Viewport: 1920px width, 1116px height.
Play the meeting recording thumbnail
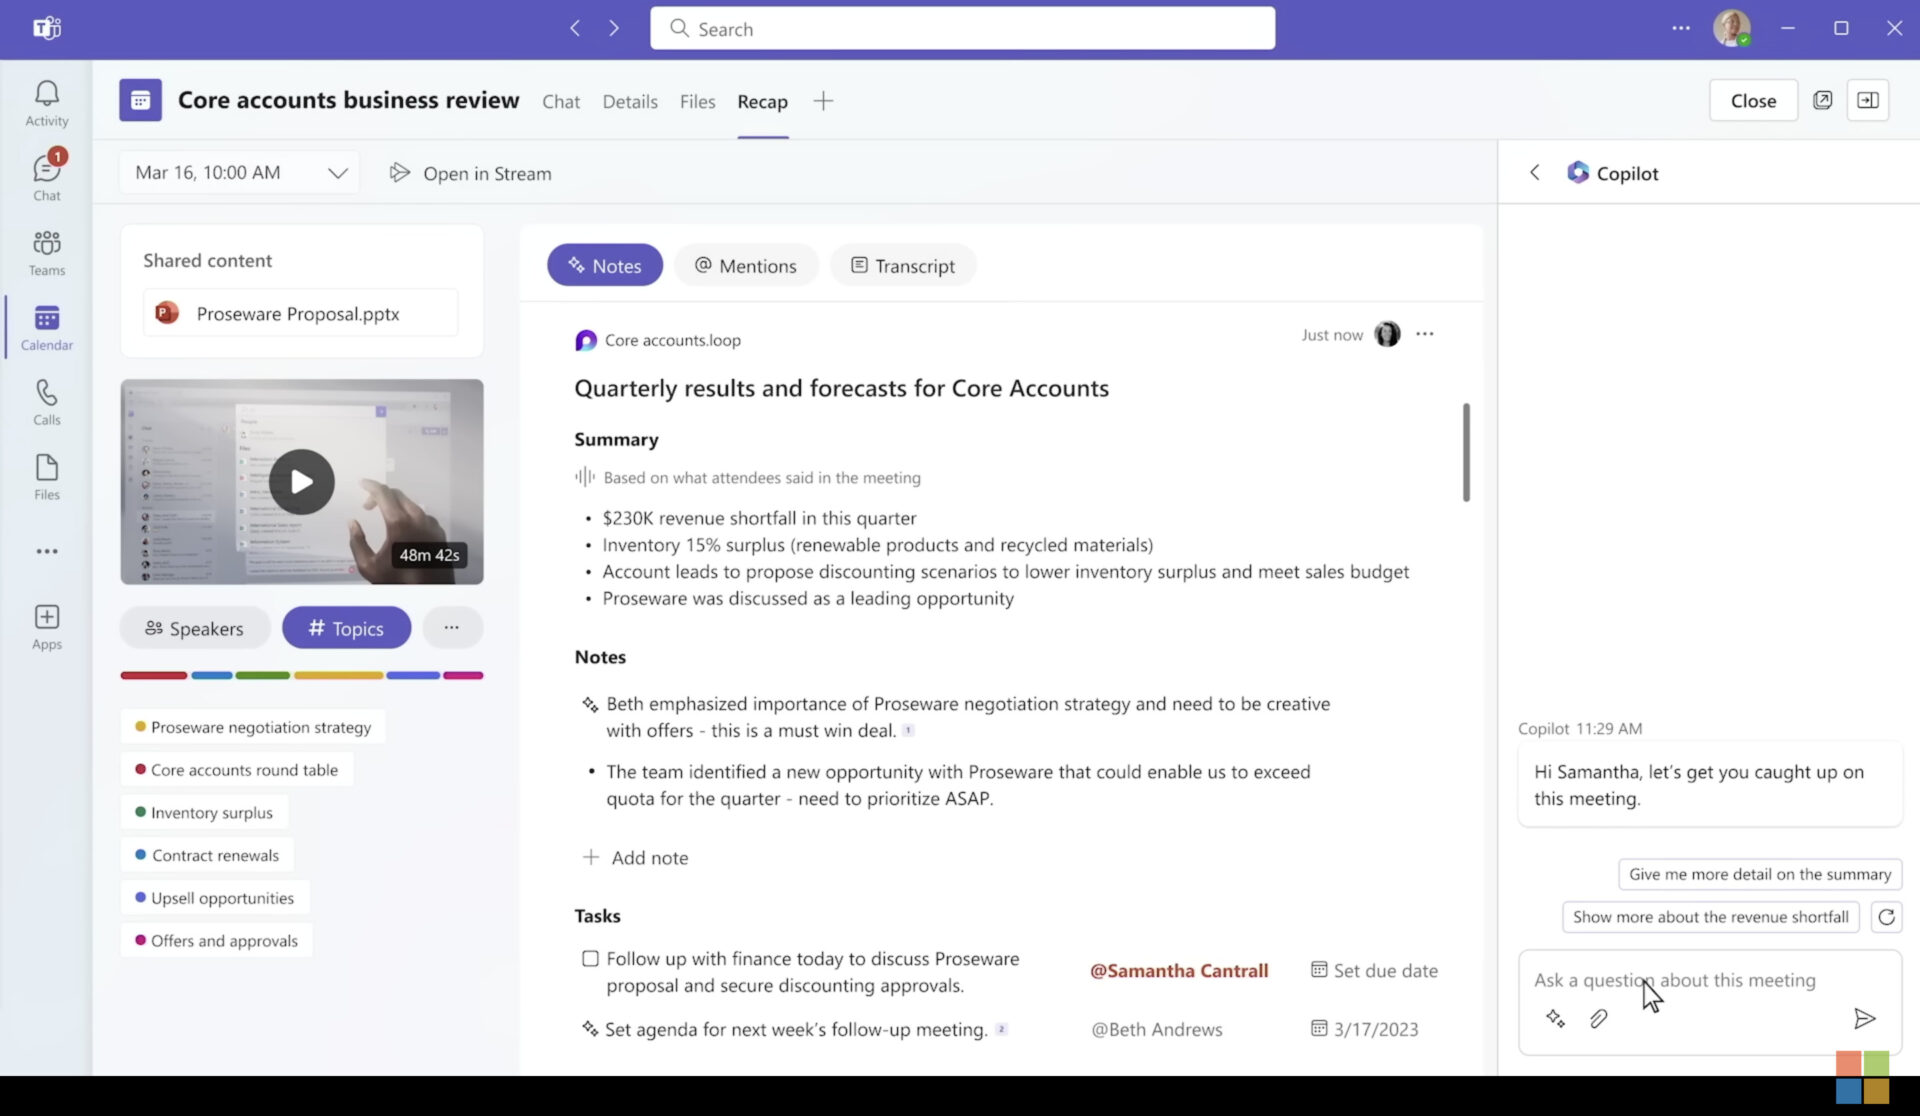pos(301,482)
